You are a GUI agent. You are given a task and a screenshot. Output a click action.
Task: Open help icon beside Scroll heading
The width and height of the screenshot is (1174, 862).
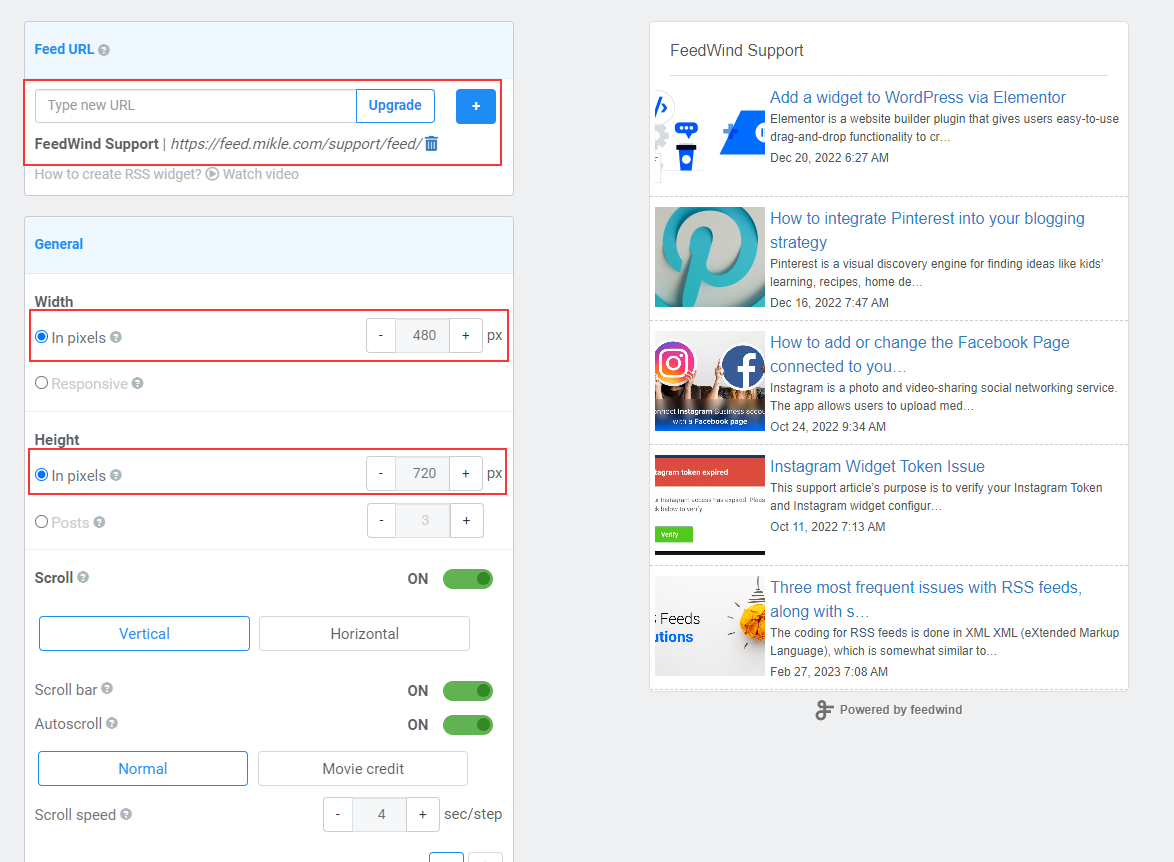pos(83,577)
